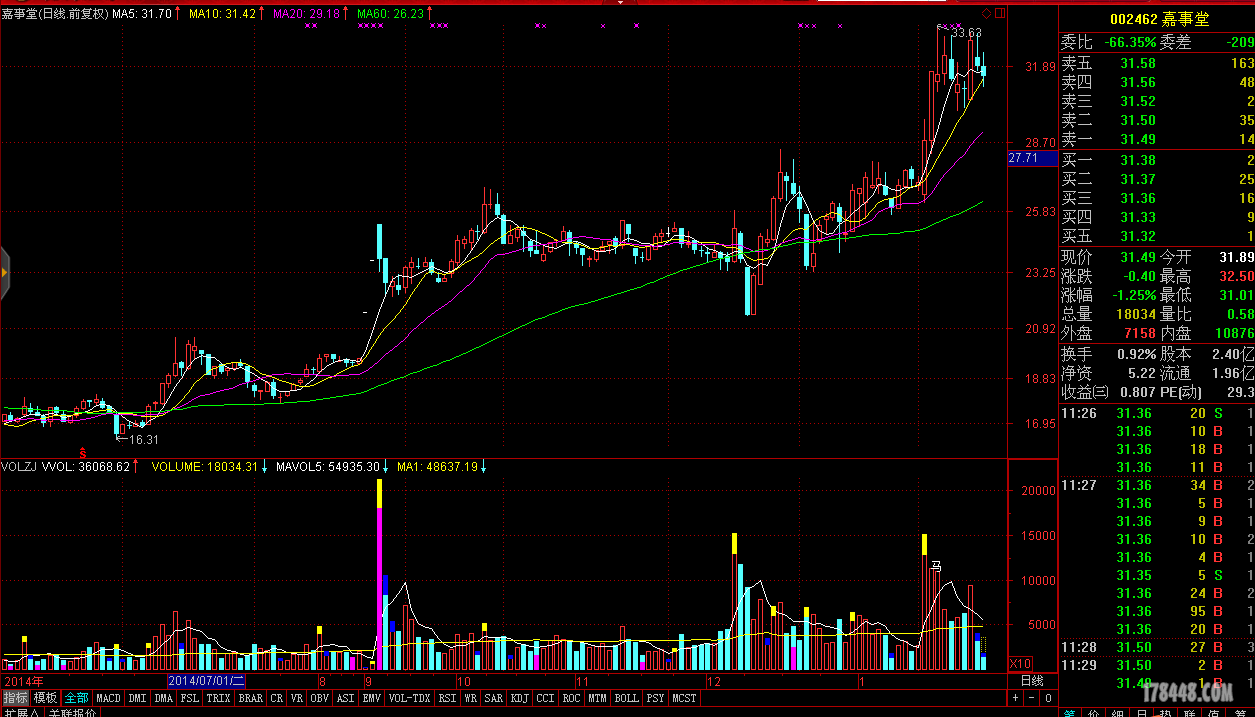This screenshot has height=717, width=1255.
Task: Switch to the FSL indicator
Action: pos(190,698)
